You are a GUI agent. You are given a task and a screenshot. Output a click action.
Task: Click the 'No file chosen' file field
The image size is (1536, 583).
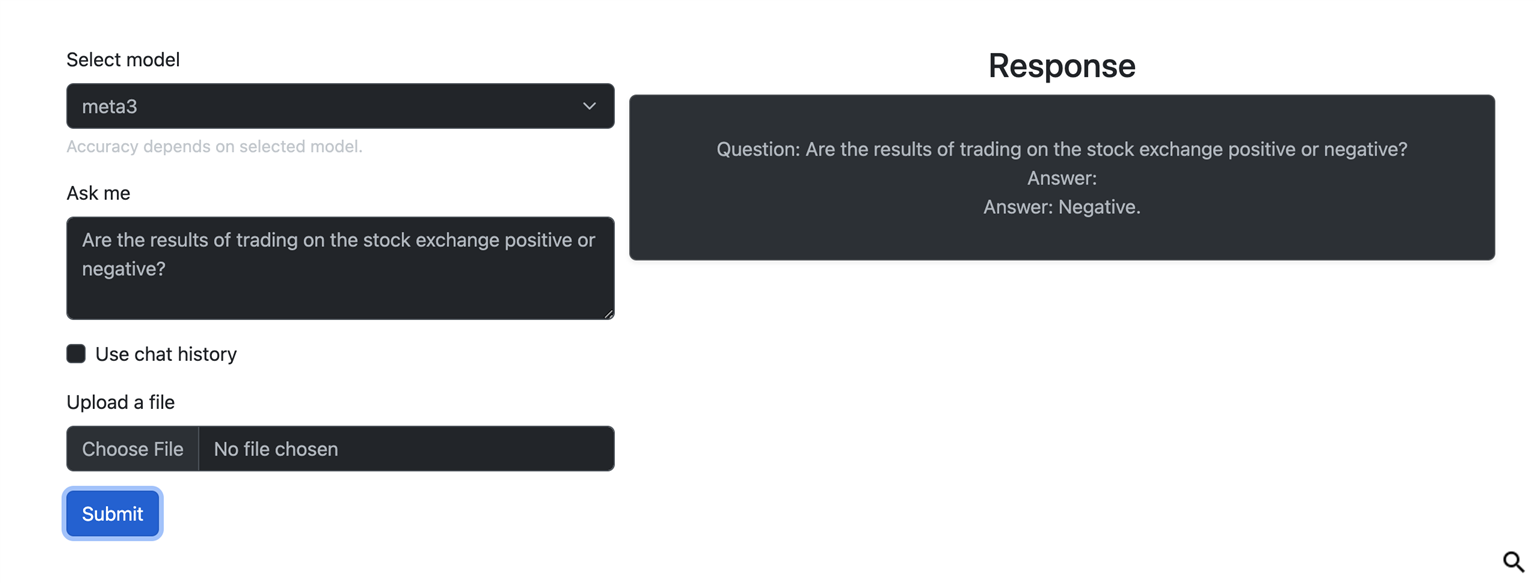click(x=406, y=449)
